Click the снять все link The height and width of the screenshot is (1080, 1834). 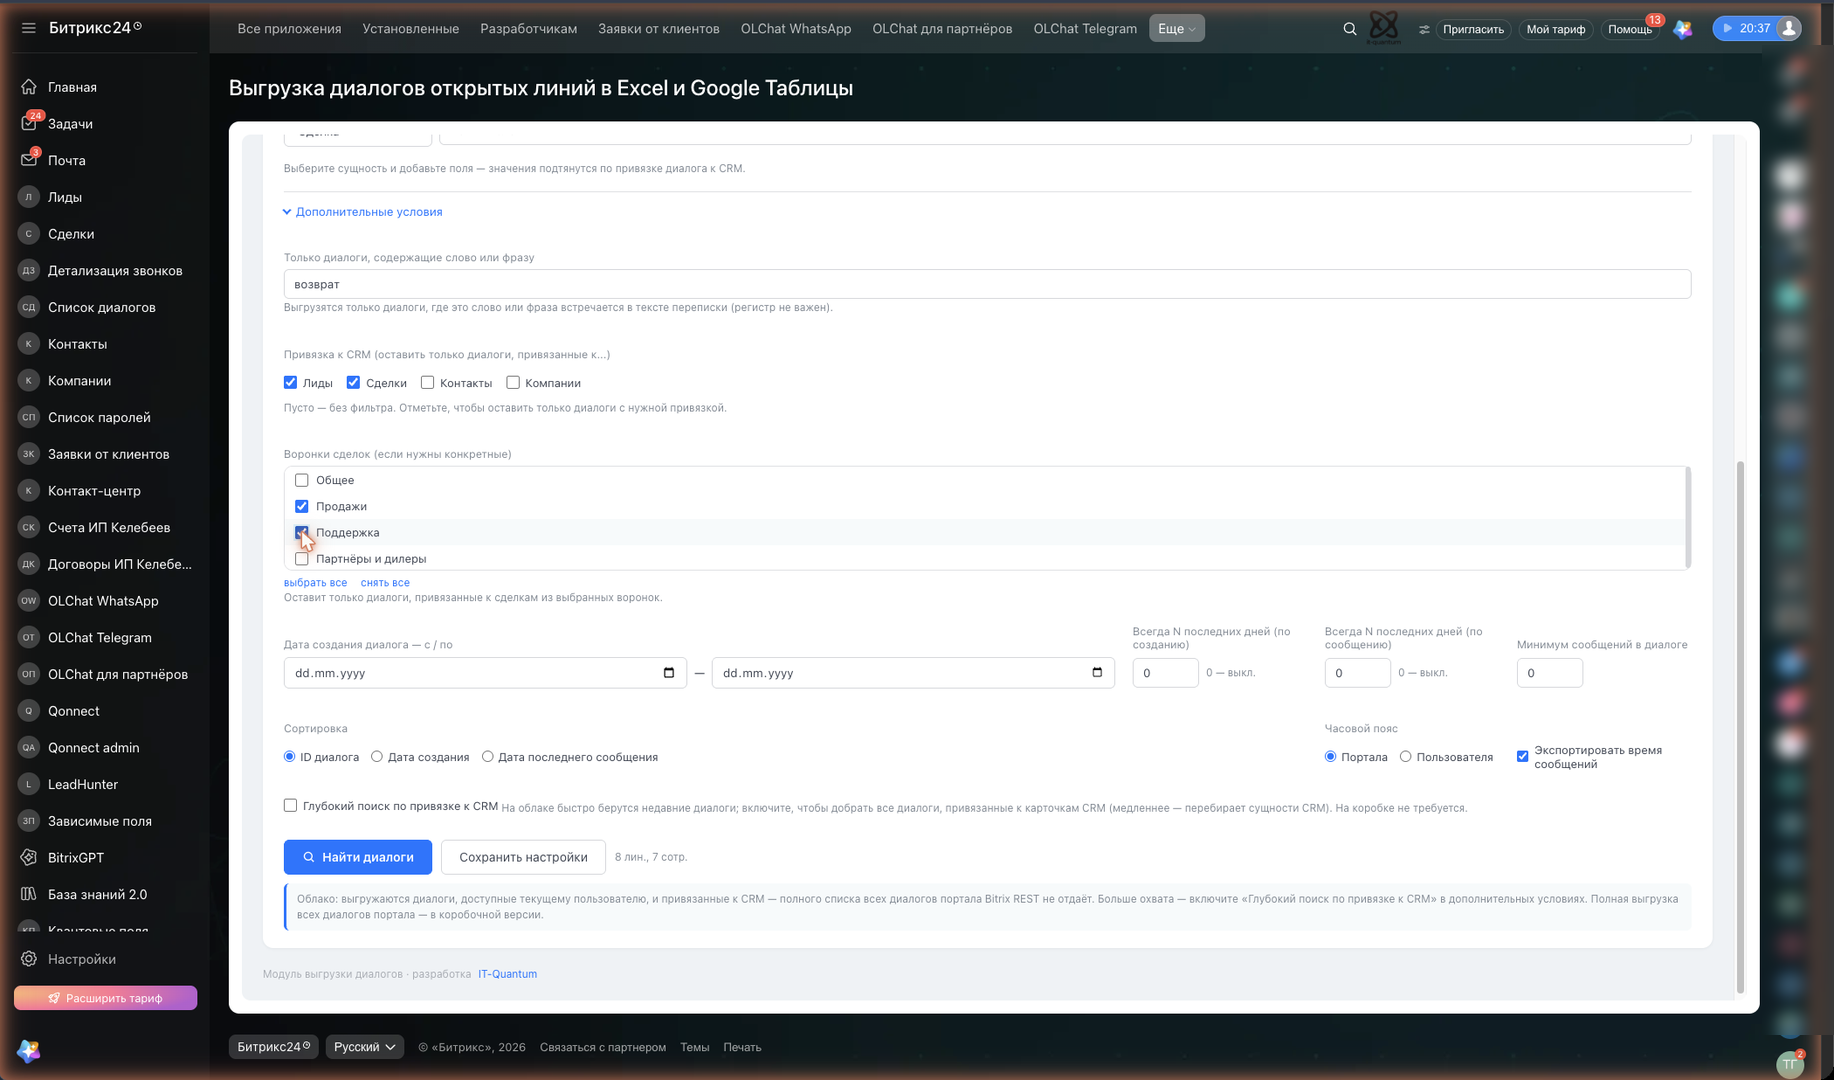385,582
